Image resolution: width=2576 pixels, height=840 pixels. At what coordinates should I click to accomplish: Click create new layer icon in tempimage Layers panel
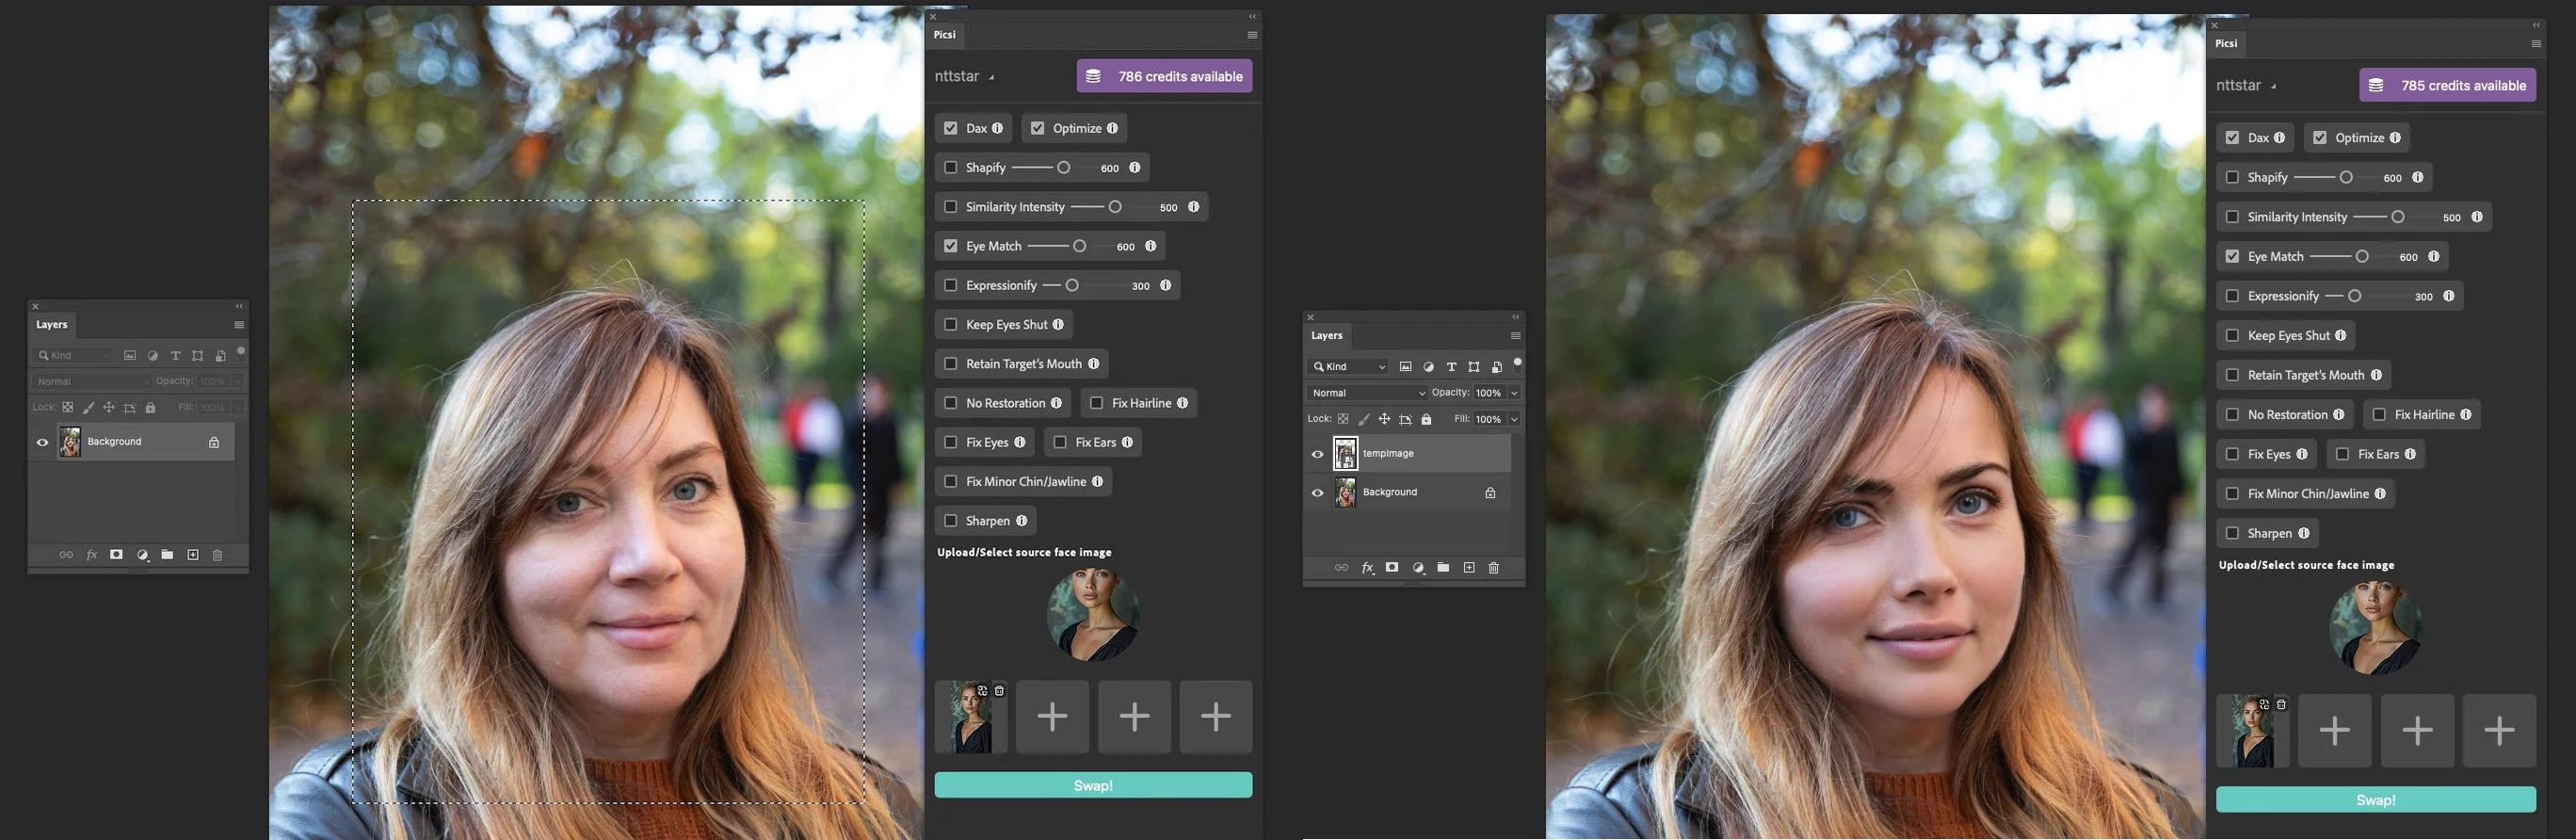1468,568
